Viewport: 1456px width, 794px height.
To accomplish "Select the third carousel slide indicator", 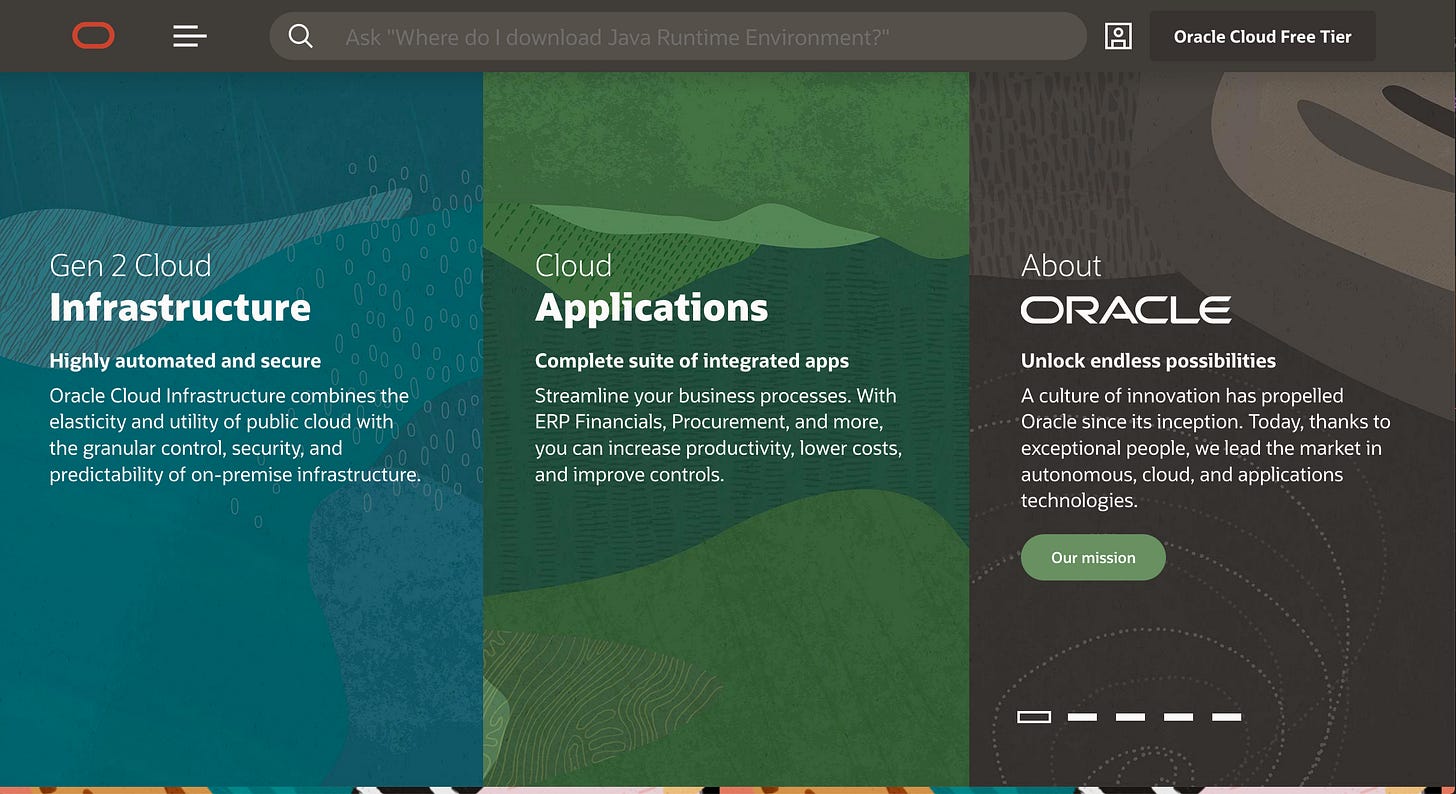I will [1130, 716].
